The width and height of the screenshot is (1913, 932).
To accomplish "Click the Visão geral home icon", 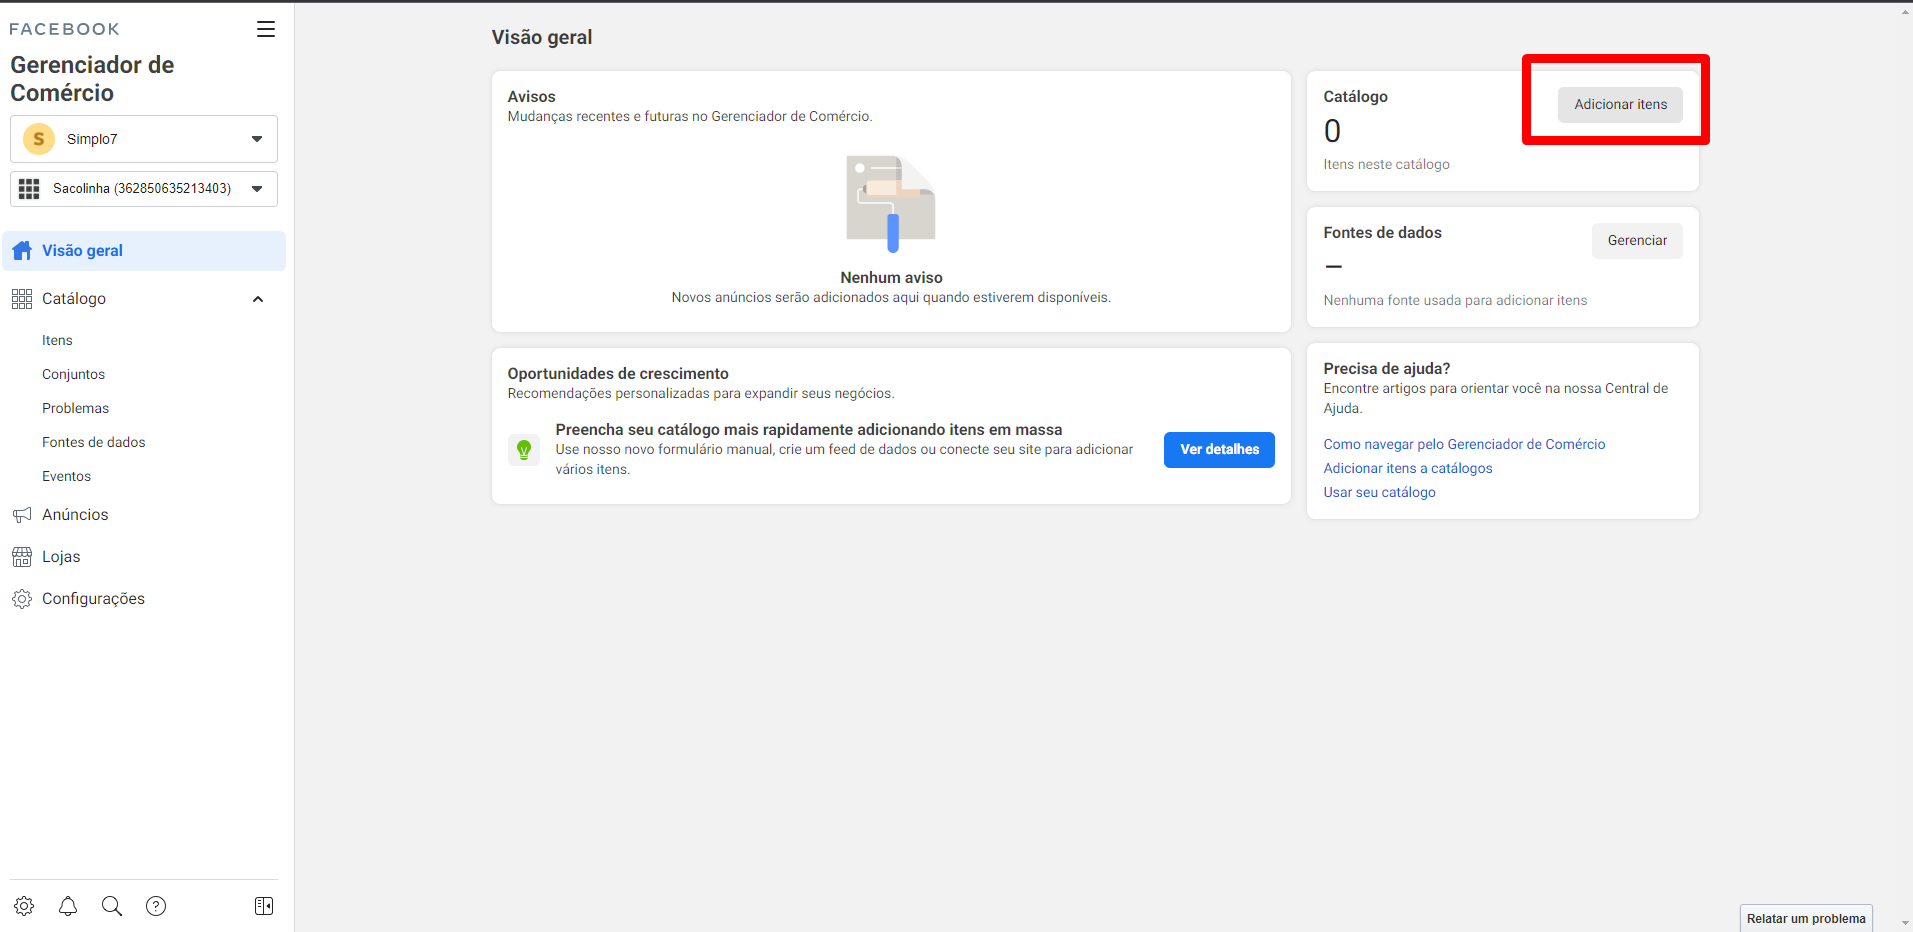I will tap(22, 251).
